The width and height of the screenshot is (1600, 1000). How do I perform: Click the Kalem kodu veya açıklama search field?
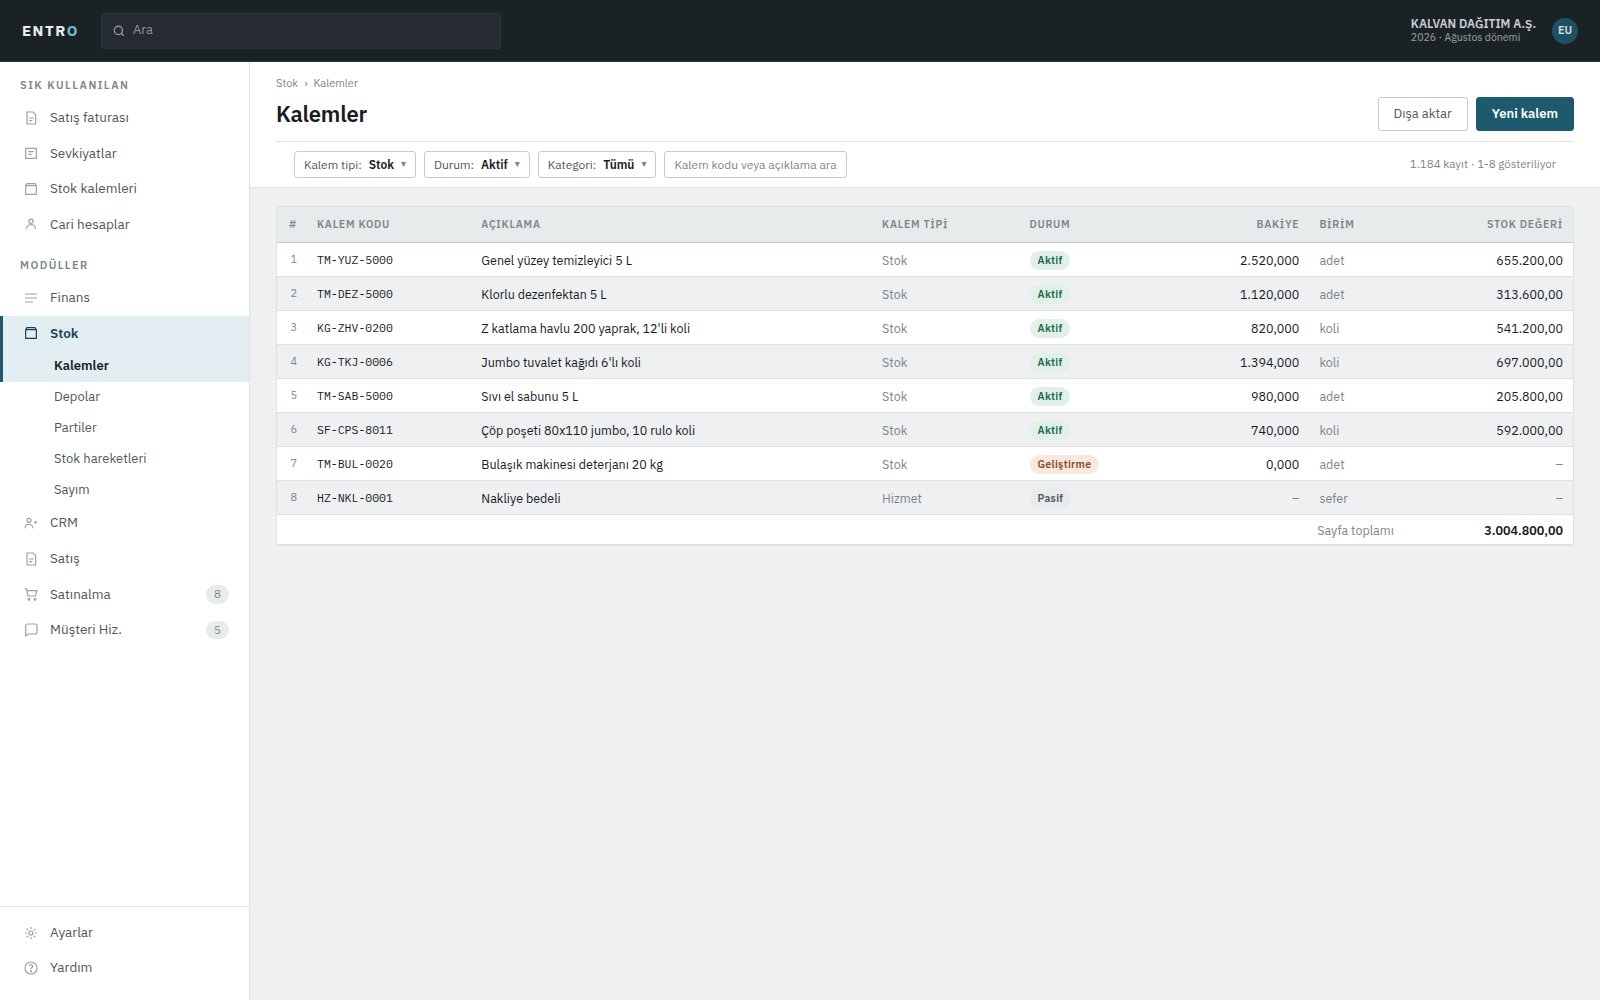pyautogui.click(x=755, y=165)
